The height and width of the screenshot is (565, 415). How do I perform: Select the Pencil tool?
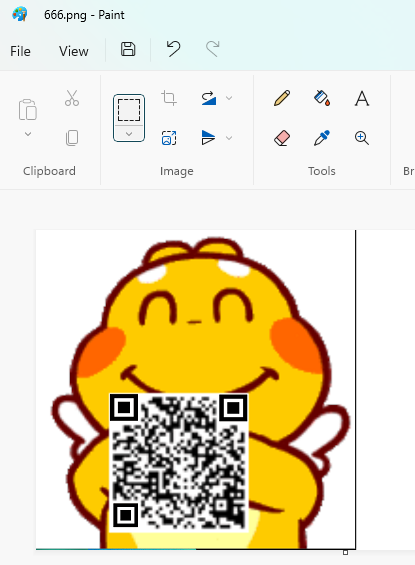pyautogui.click(x=282, y=98)
